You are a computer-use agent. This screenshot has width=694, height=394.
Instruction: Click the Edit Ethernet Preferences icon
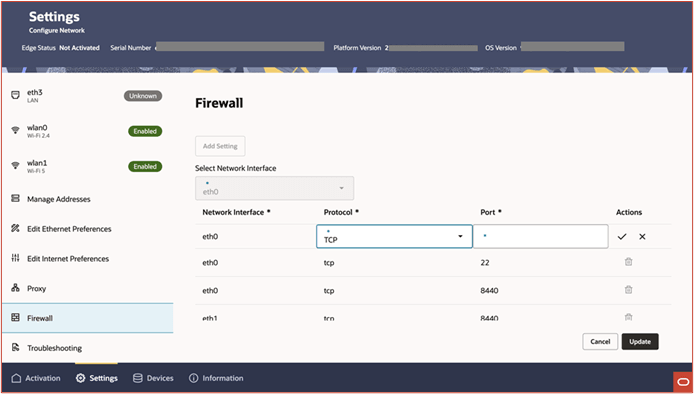15,229
